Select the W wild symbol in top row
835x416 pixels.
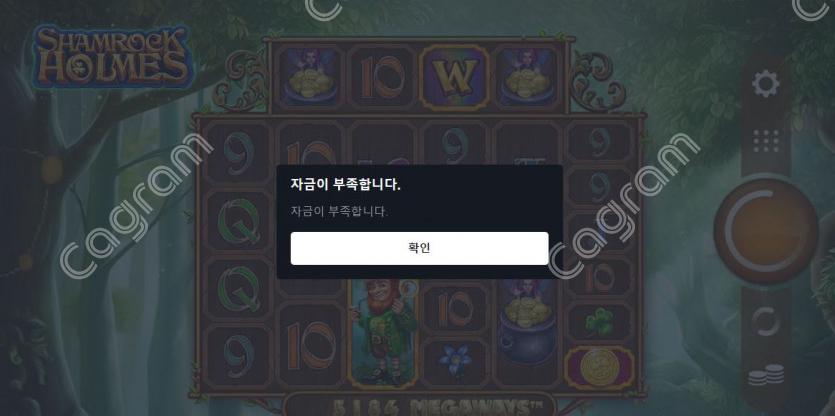tap(454, 77)
